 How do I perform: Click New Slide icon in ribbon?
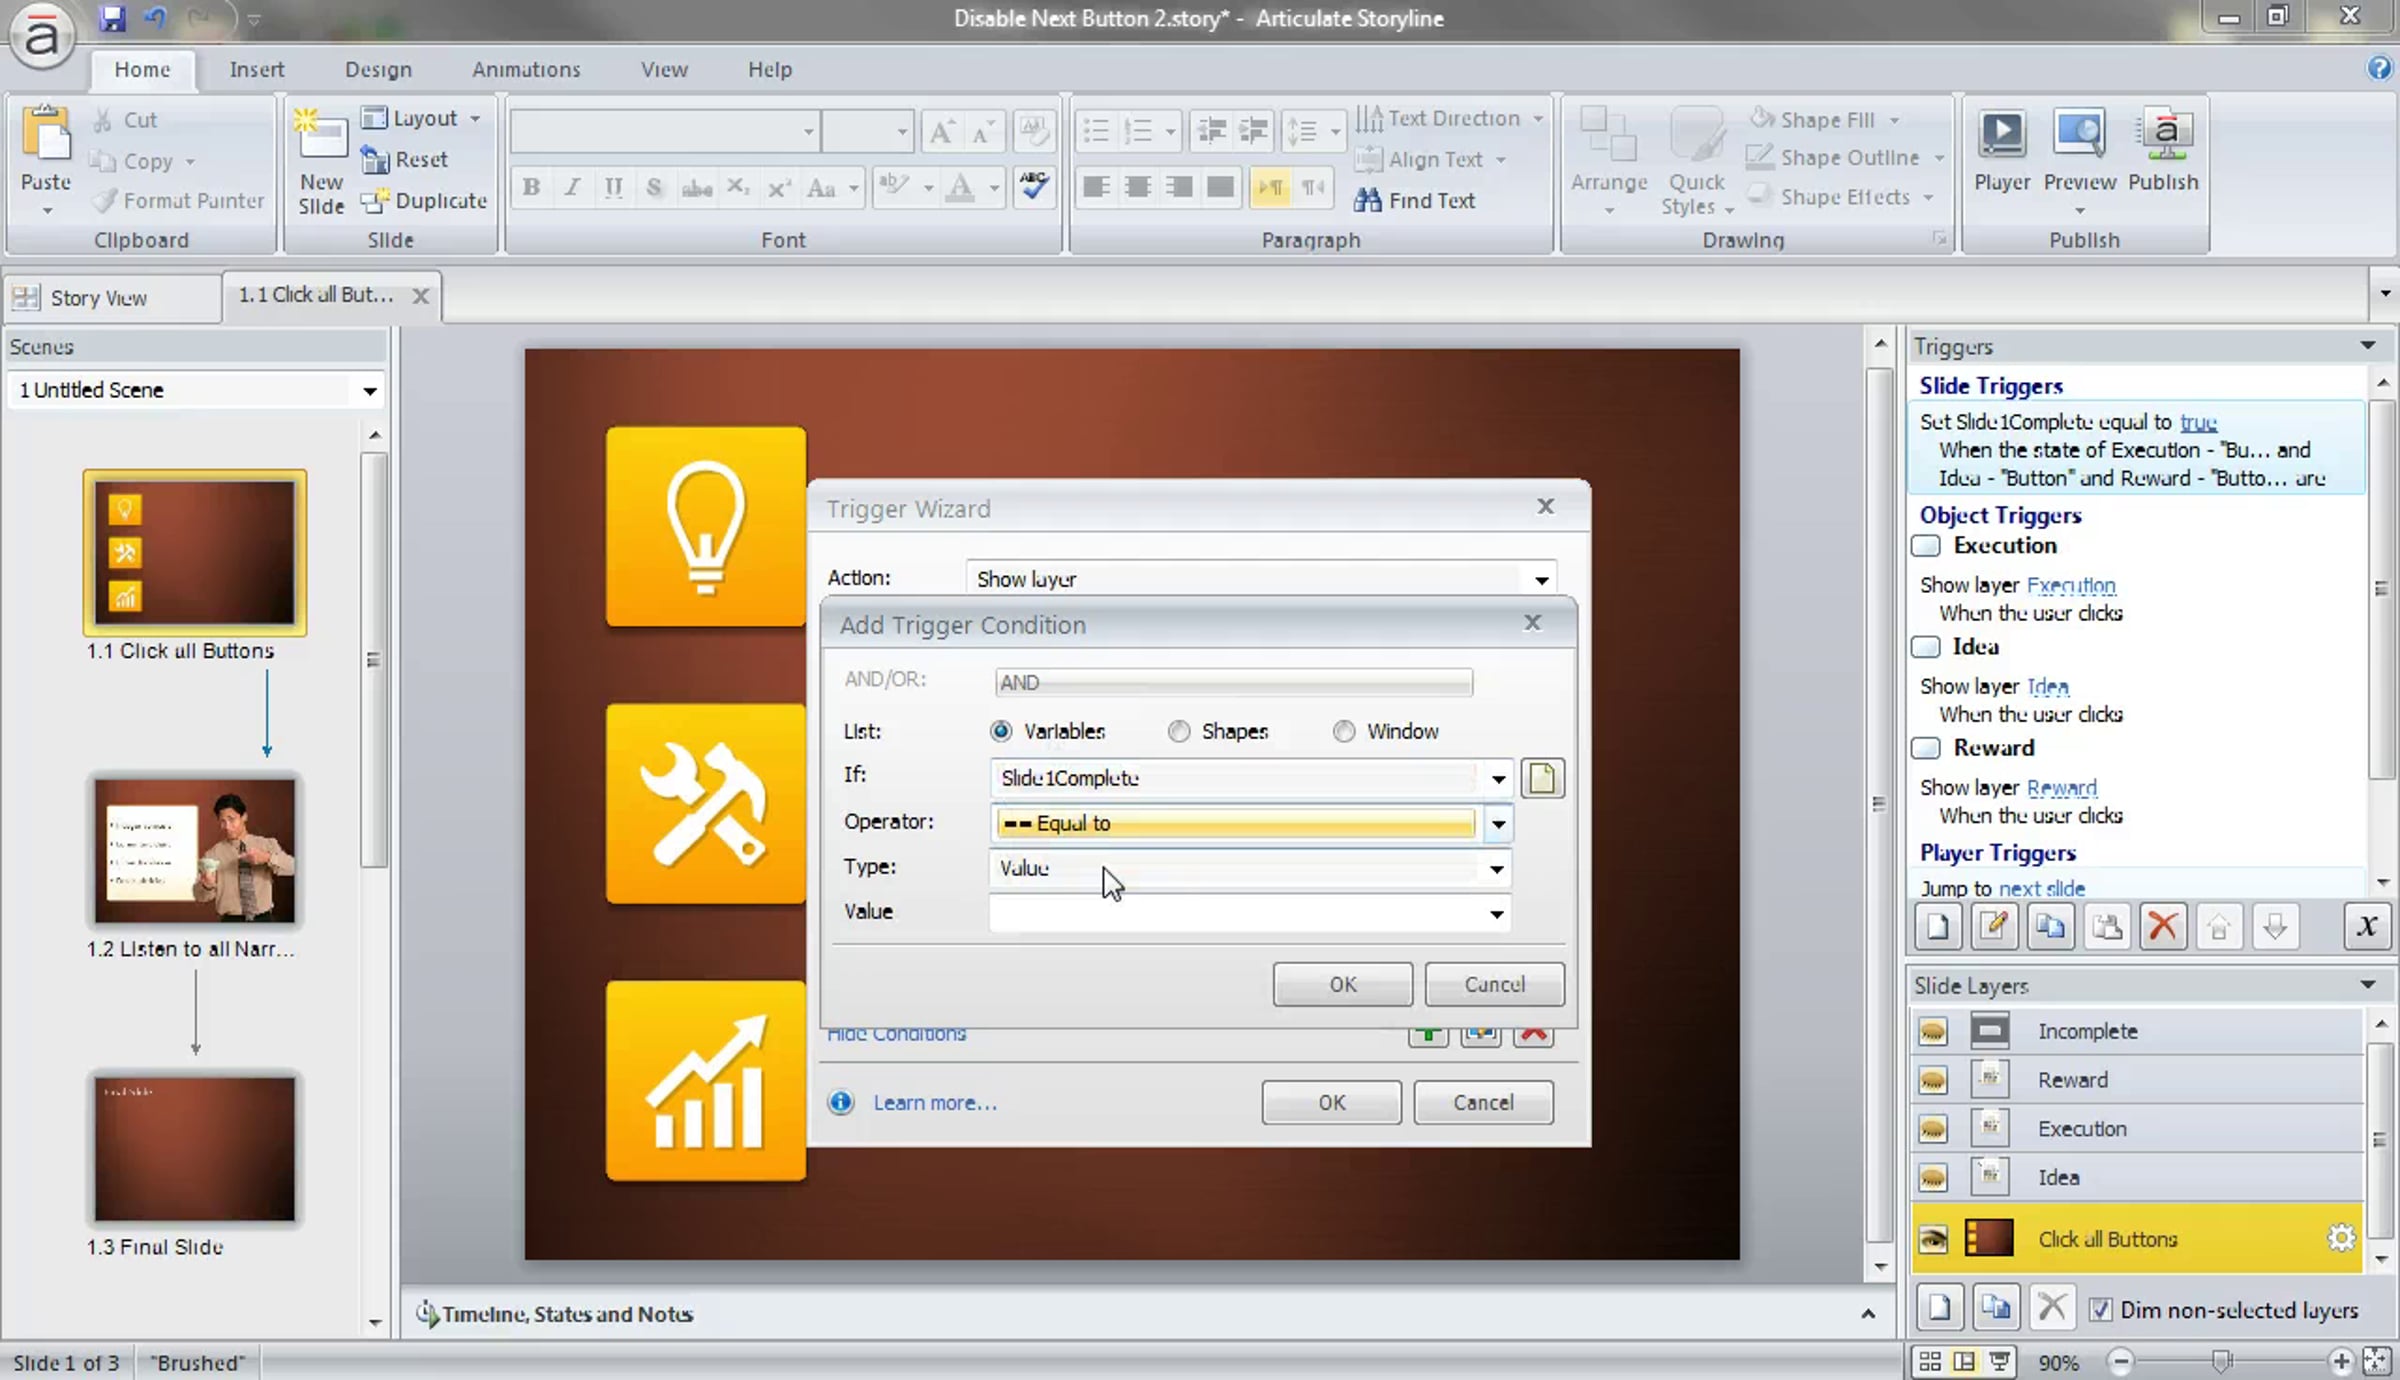(x=321, y=135)
